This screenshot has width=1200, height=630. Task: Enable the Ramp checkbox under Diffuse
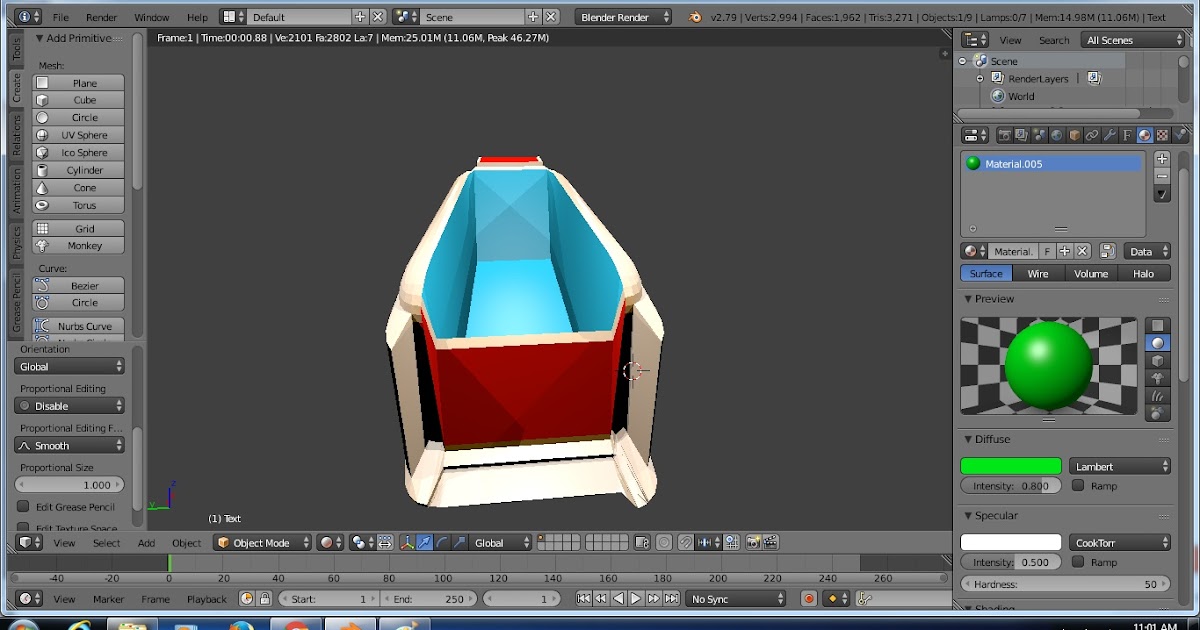pos(1077,486)
